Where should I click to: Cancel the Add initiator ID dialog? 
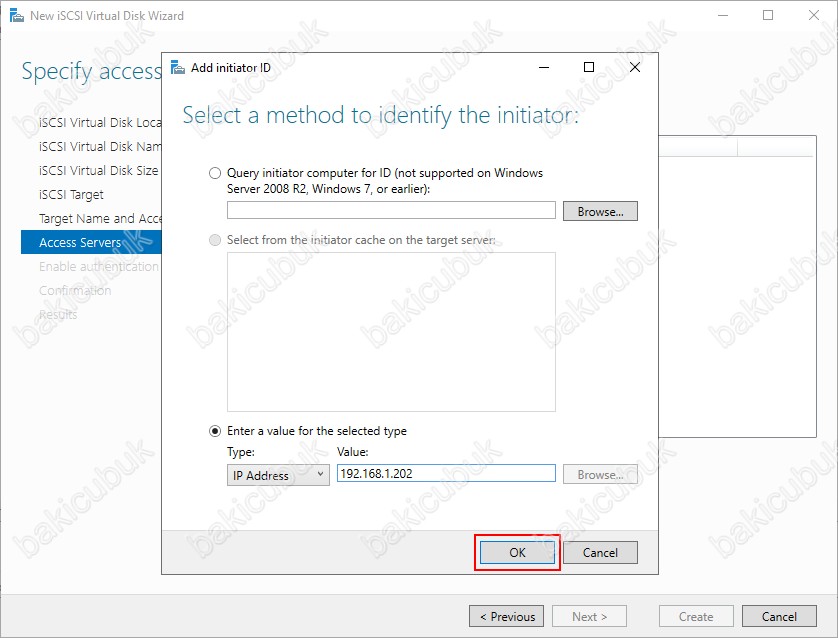(600, 552)
